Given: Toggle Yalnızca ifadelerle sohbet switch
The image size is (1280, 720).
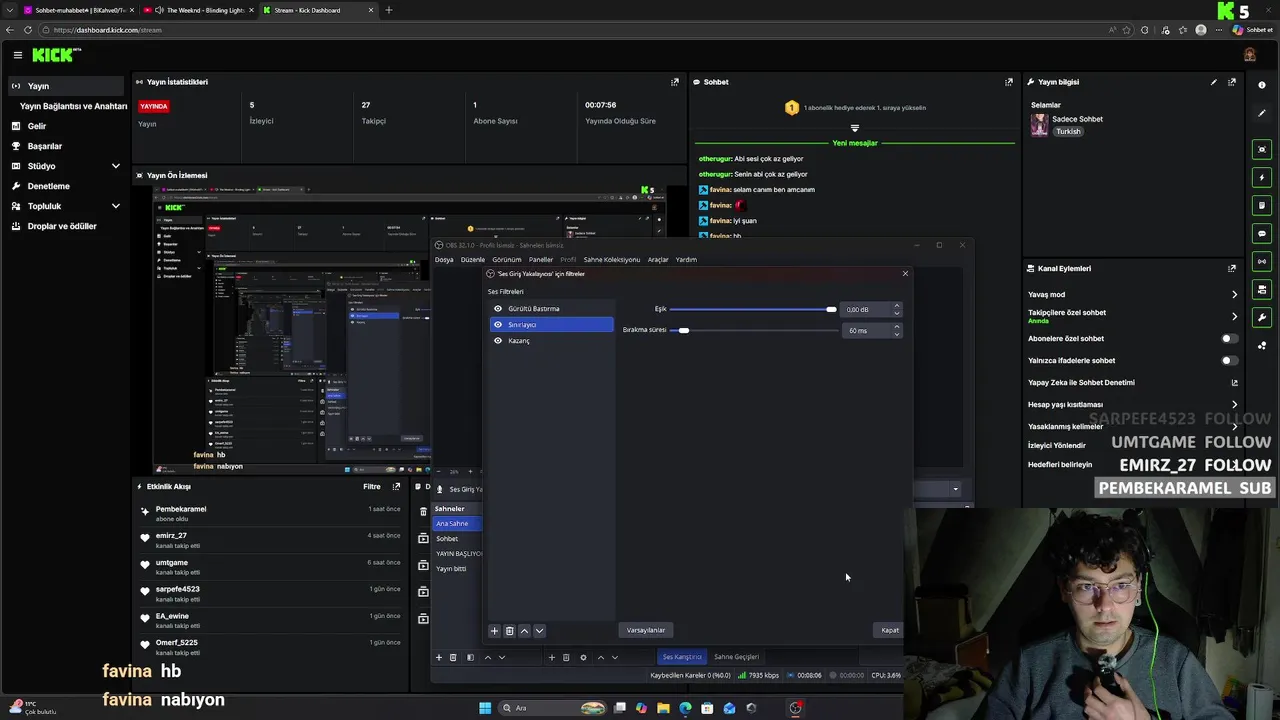Looking at the screenshot, I should (x=1229, y=360).
